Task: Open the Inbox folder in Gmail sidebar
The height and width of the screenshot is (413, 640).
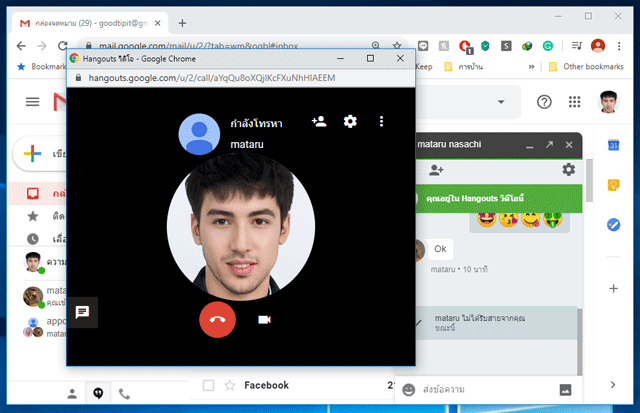Action: 38,193
